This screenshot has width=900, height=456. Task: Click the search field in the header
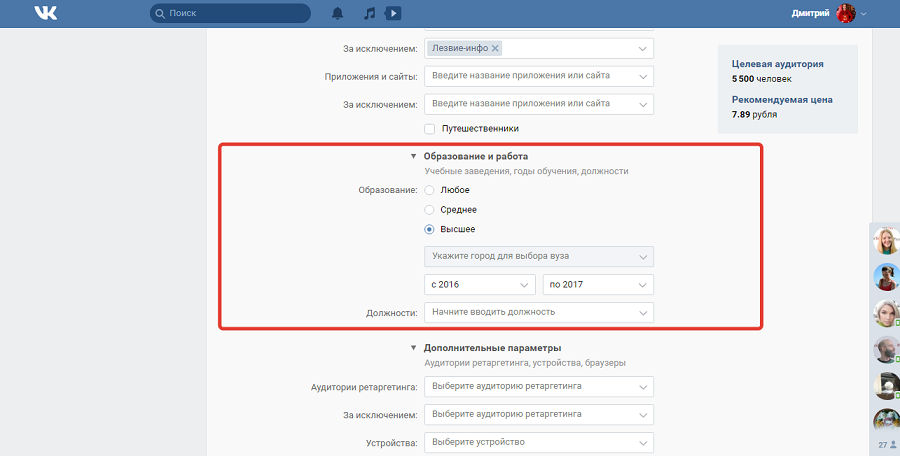coord(230,13)
